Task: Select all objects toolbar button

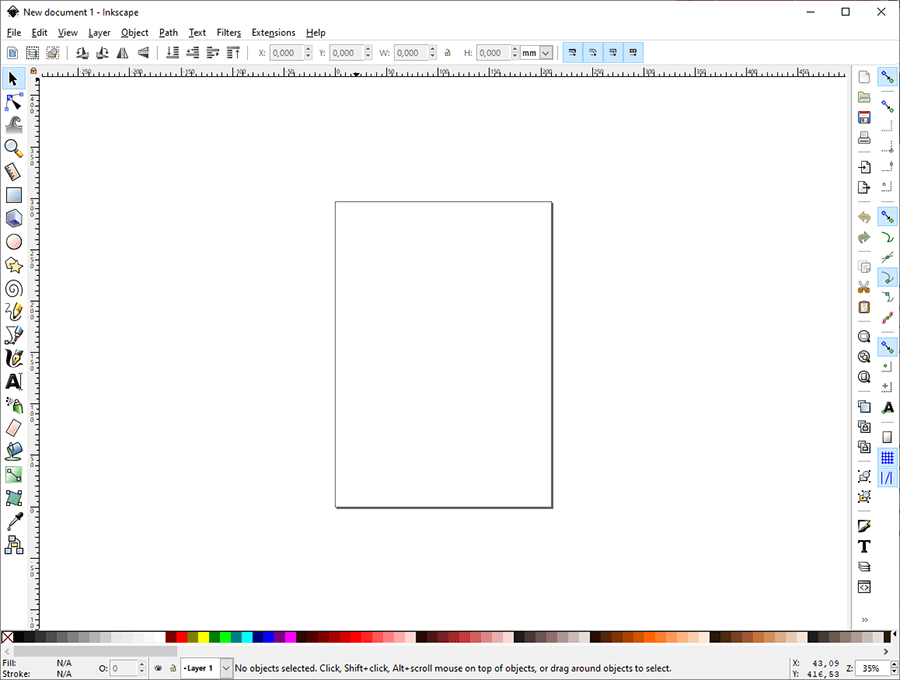Action: point(12,53)
